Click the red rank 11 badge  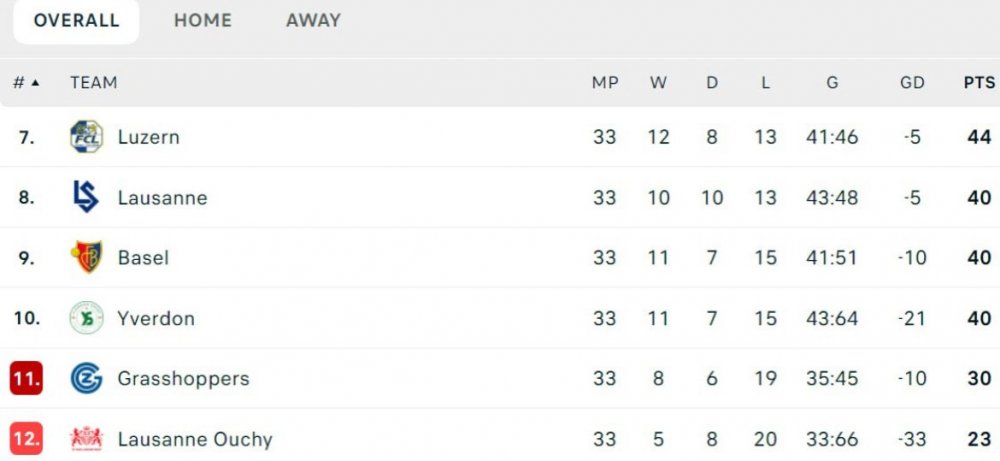[26, 378]
